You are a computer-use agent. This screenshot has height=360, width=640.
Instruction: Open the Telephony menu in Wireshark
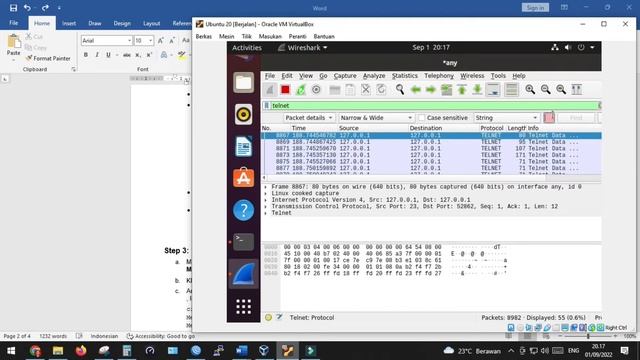pos(439,76)
